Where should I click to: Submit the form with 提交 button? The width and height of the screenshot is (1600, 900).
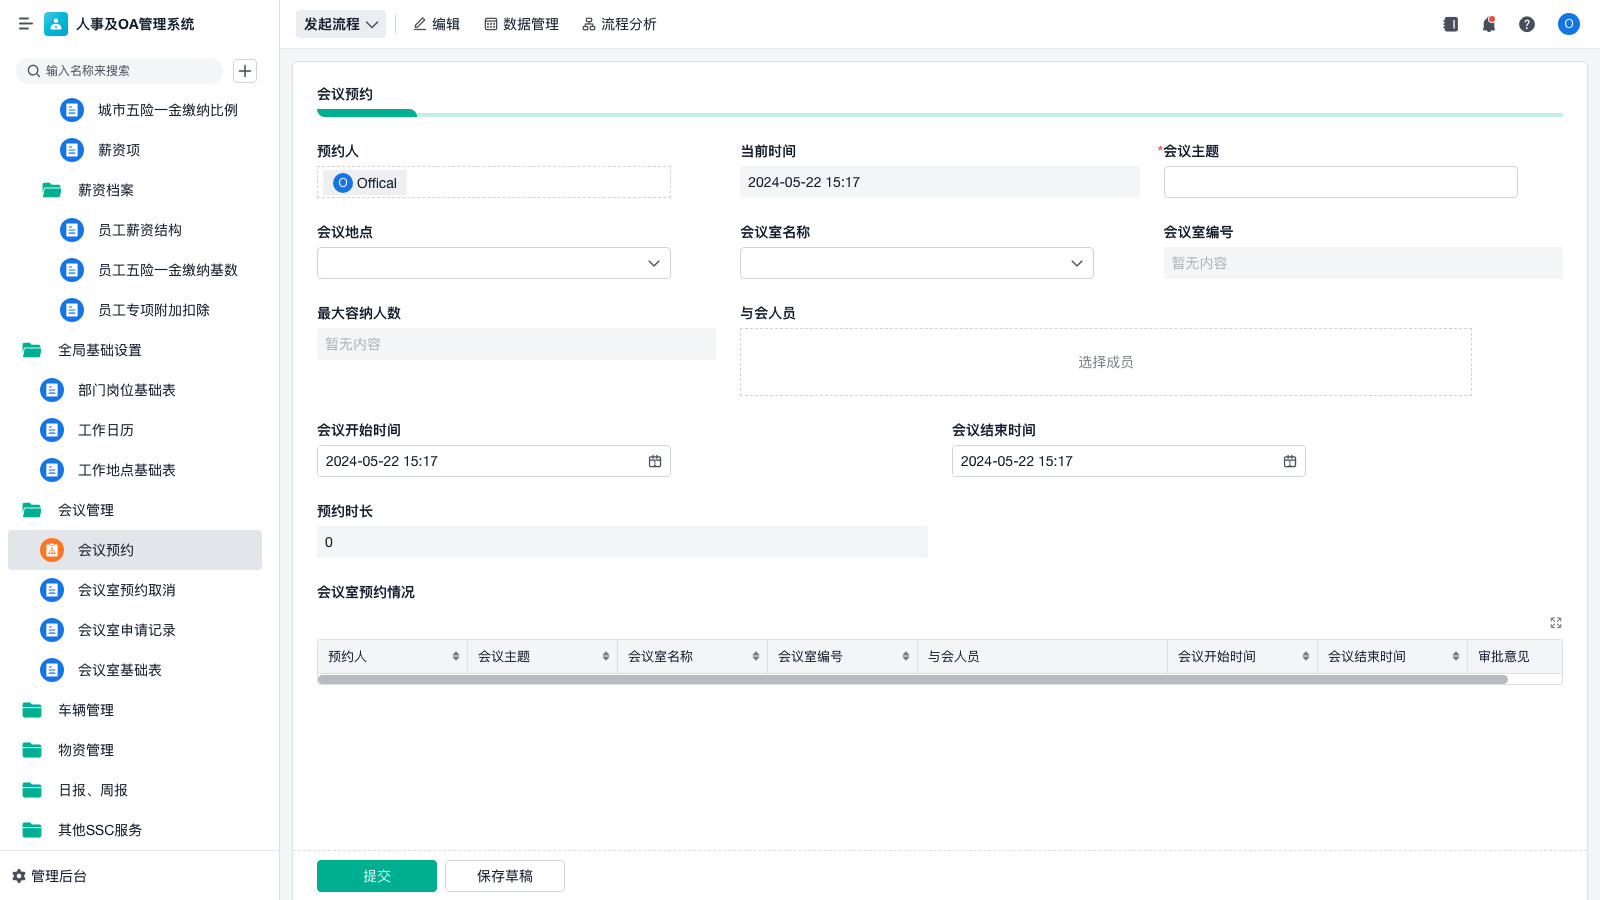point(377,876)
